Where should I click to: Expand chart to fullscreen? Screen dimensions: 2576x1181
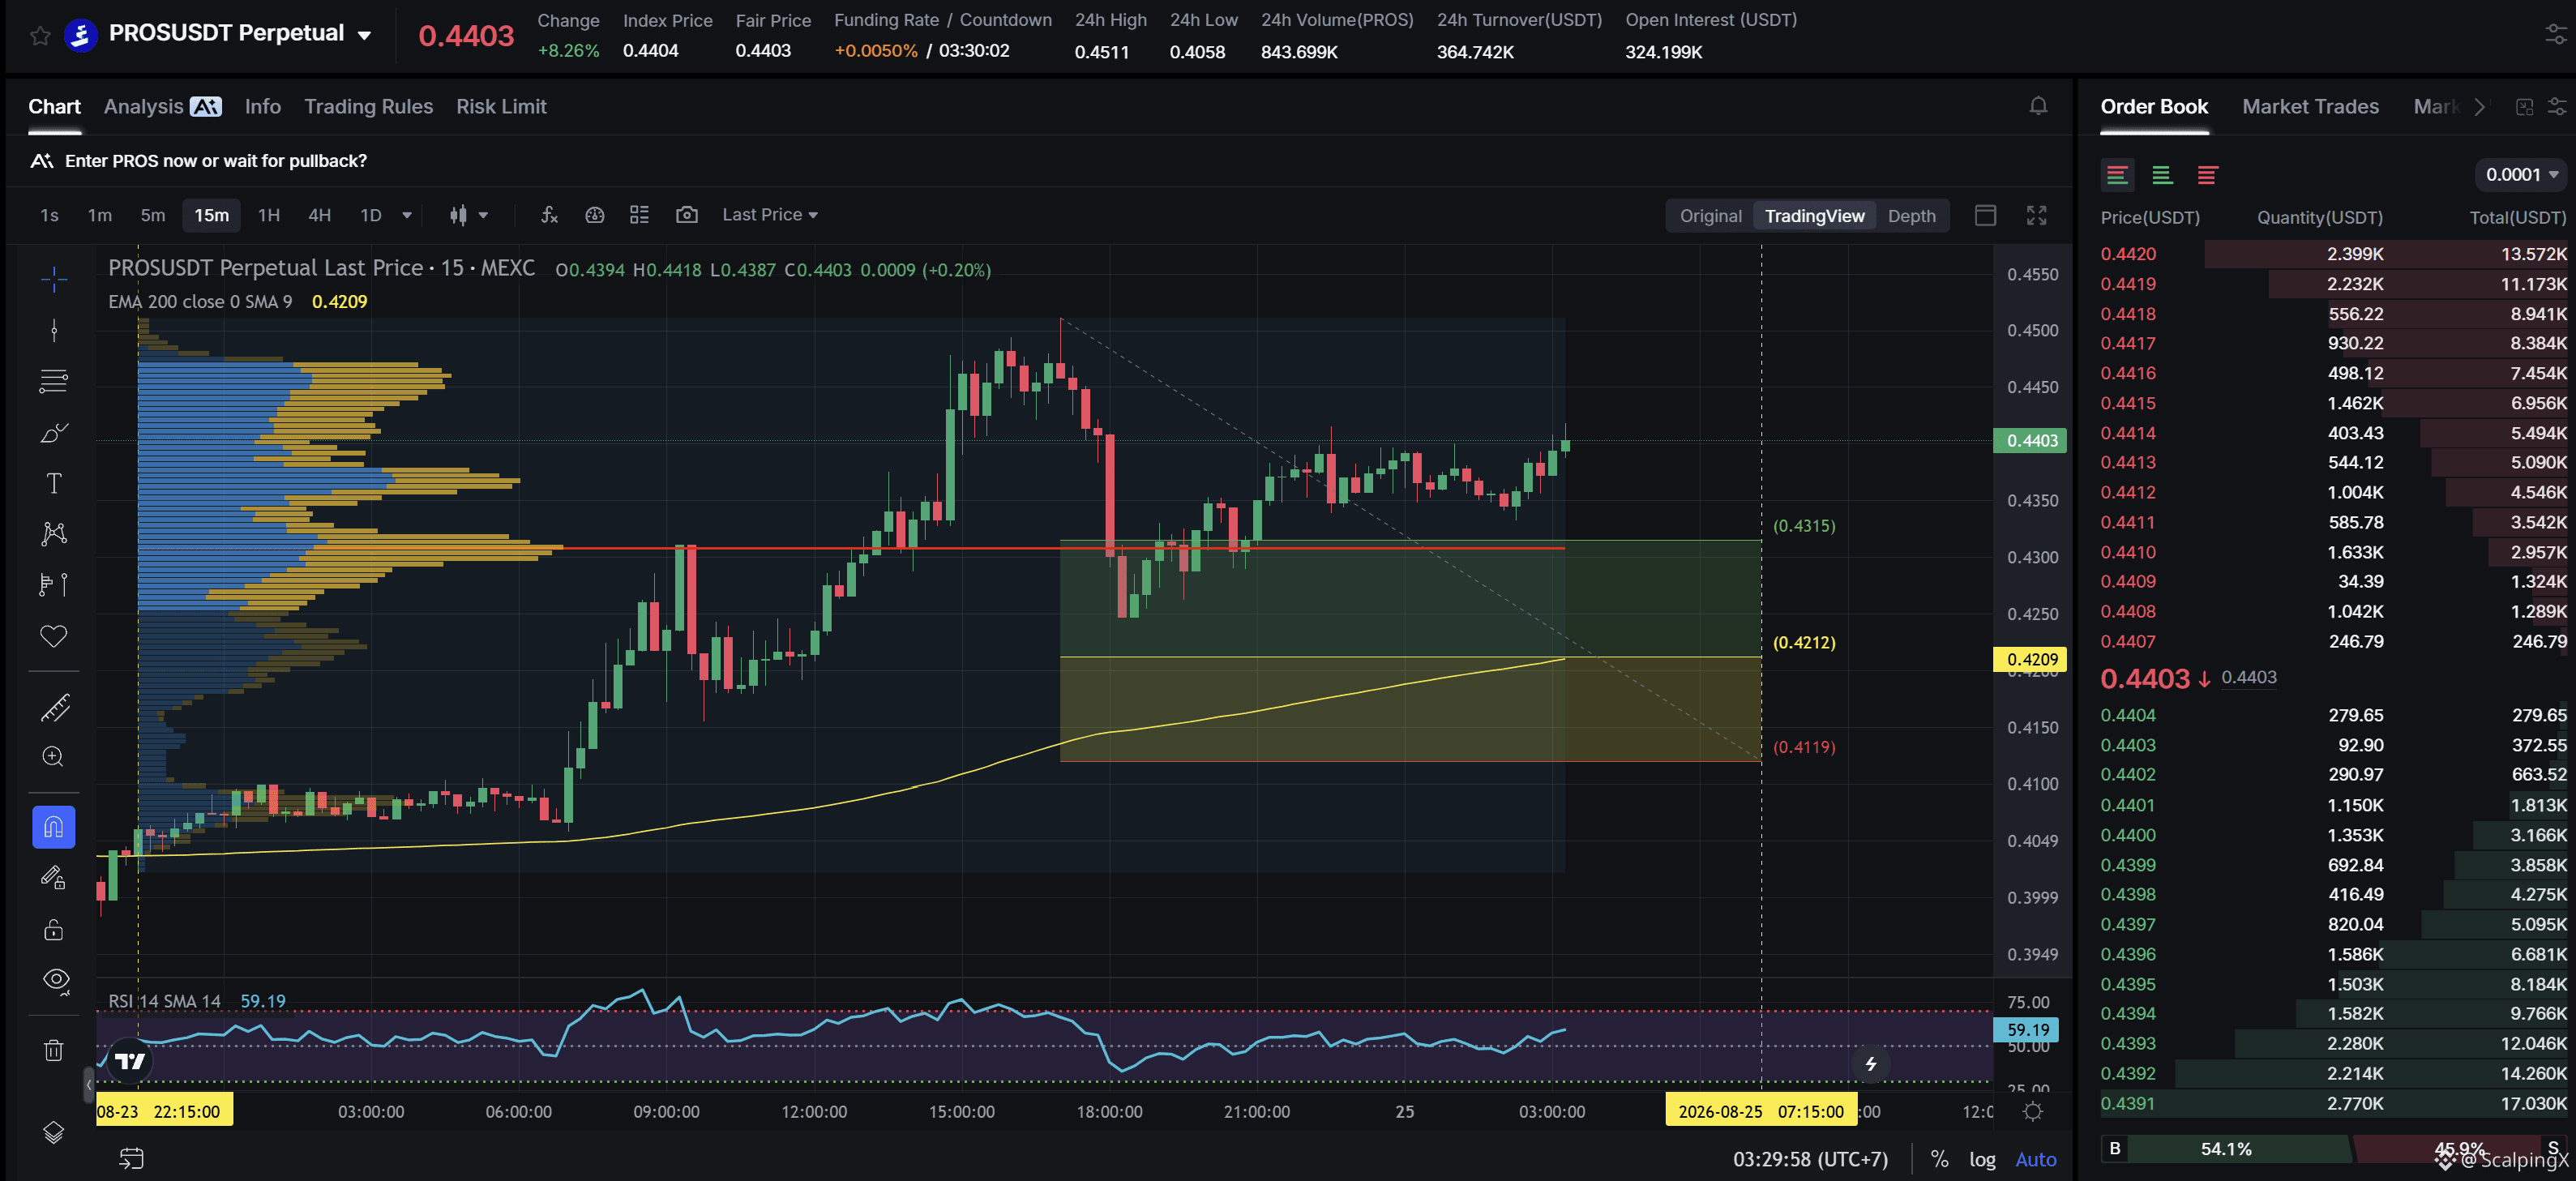2036,215
